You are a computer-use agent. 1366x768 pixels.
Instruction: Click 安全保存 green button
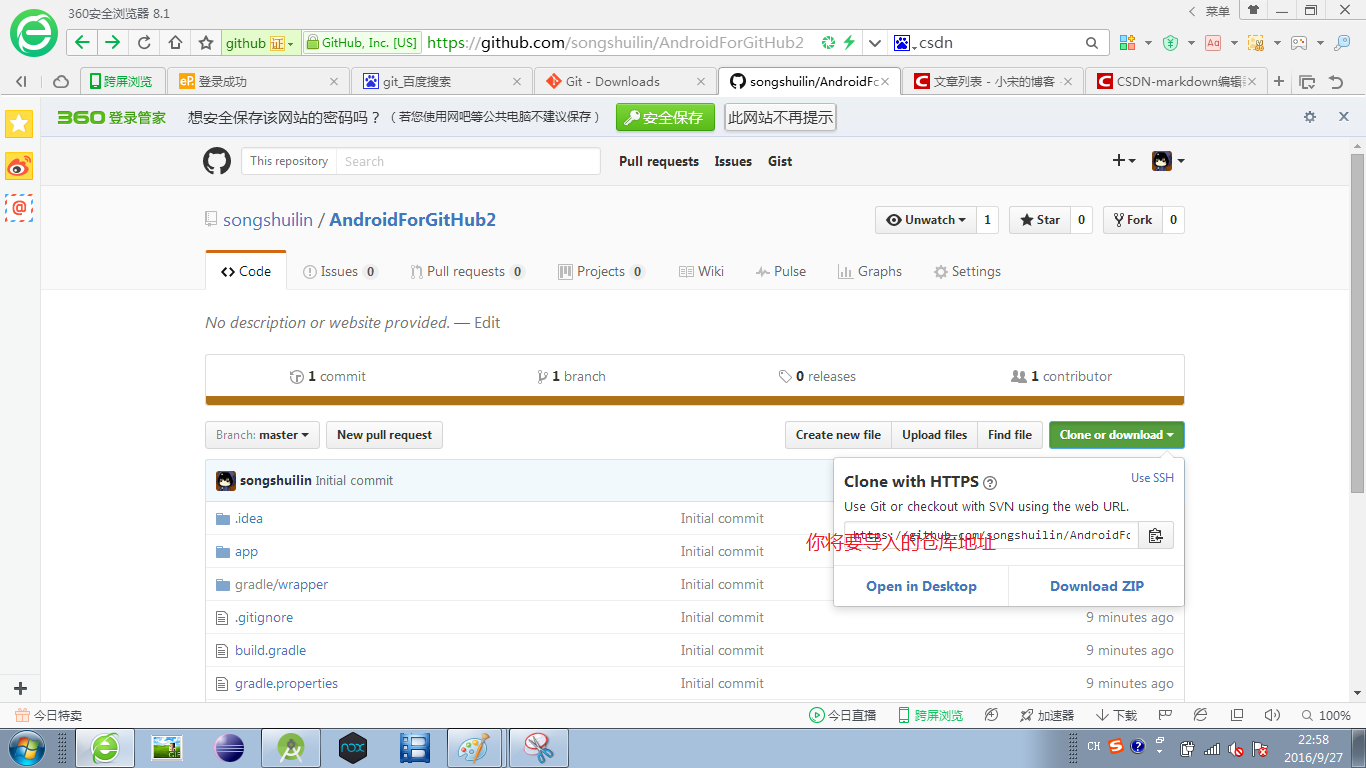point(665,117)
